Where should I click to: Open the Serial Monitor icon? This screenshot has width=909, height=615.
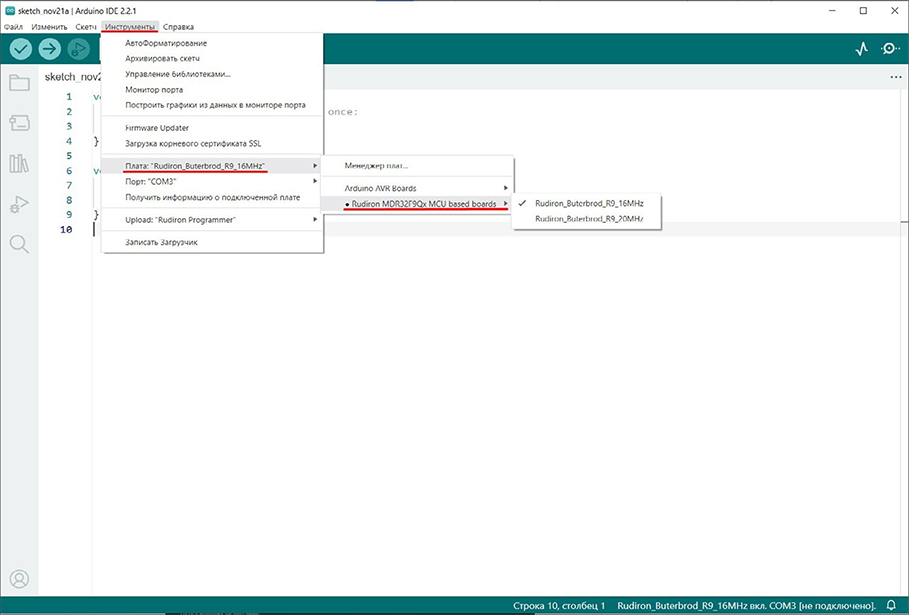[890, 49]
